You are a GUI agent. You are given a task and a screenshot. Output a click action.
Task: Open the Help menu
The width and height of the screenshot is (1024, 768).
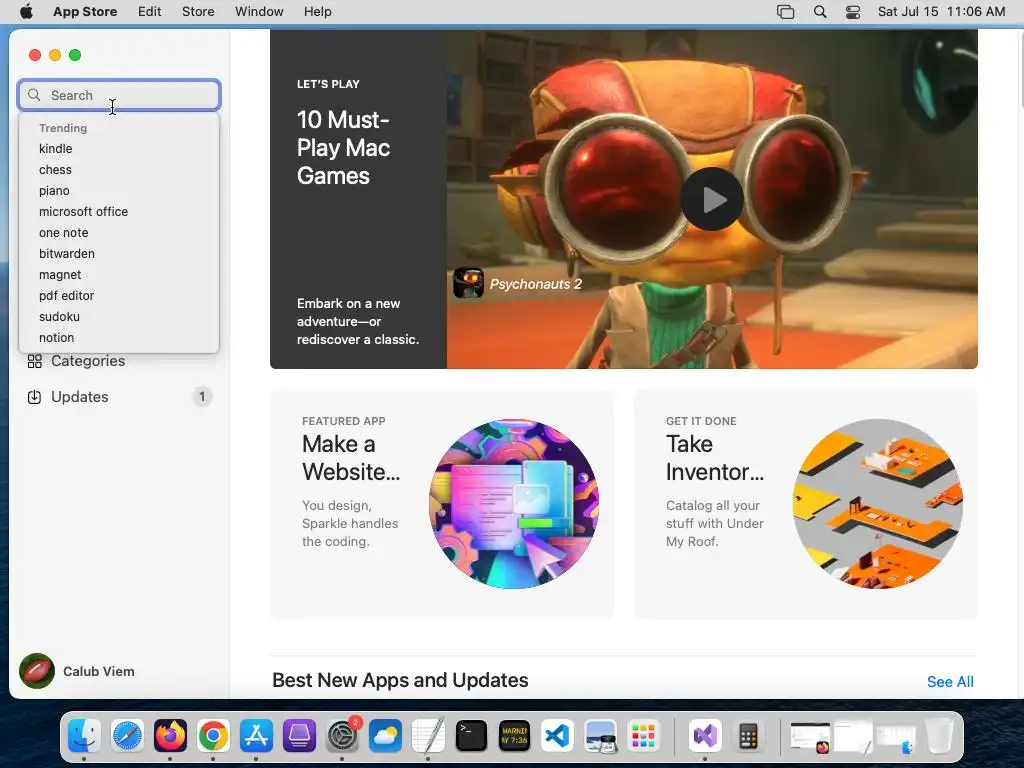[x=317, y=12]
